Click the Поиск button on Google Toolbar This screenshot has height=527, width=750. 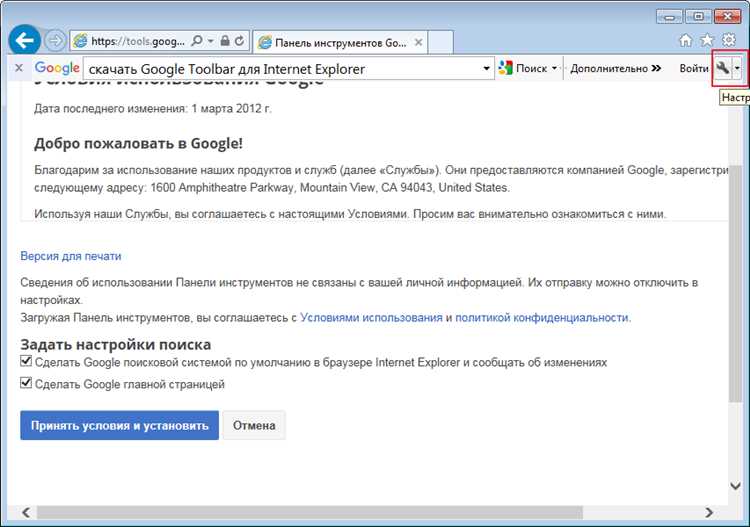pos(522,68)
